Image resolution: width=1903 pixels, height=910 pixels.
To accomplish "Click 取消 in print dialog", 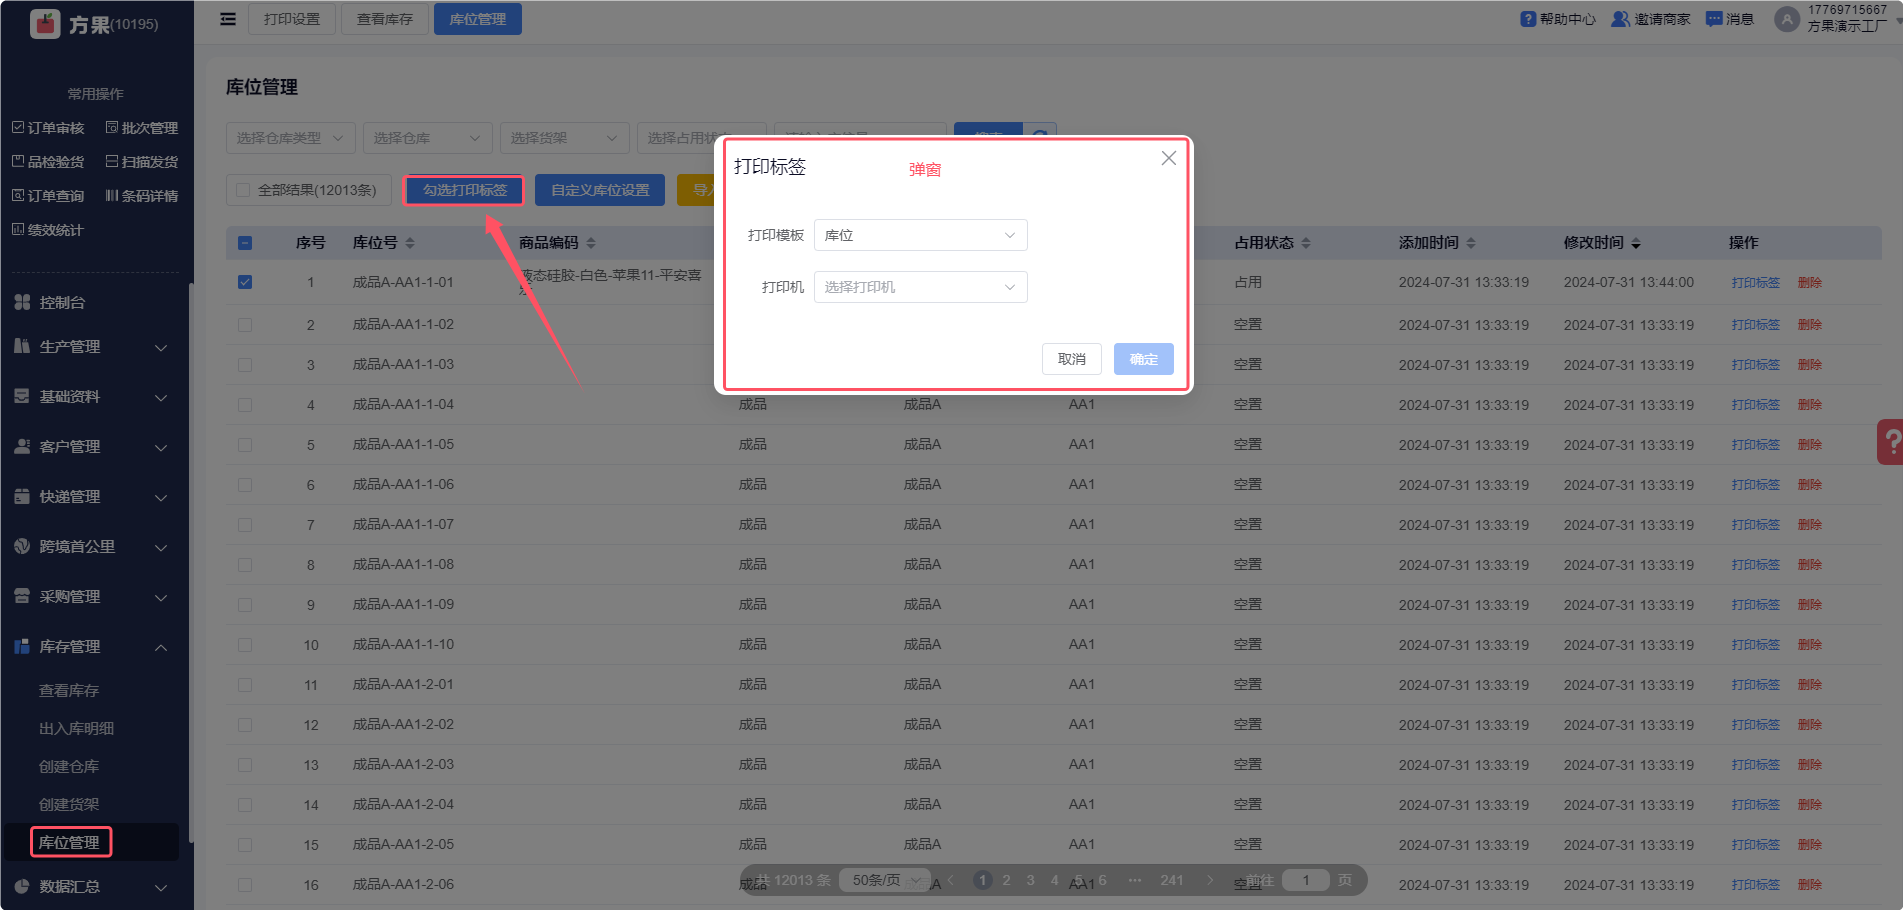I will (x=1072, y=359).
